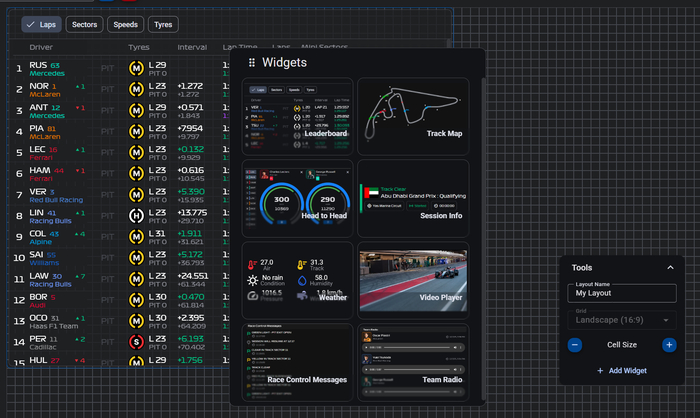The width and height of the screenshot is (700, 418).
Task: Select driver ANT 12 name
Action: click(x=45, y=107)
